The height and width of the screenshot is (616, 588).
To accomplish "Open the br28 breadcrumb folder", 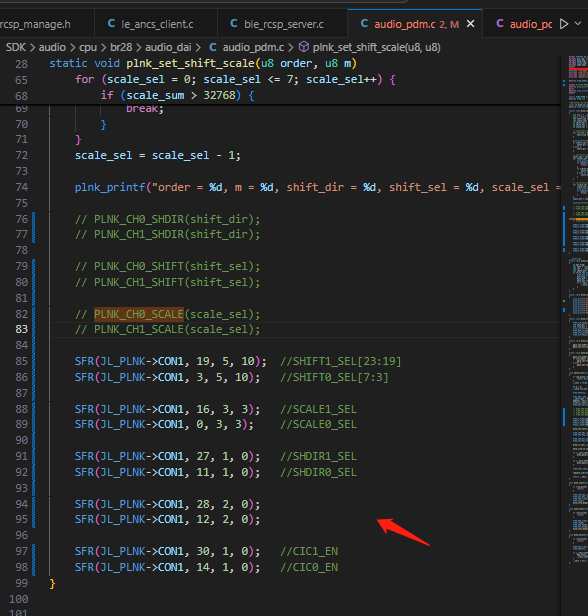I will pyautogui.click(x=121, y=47).
